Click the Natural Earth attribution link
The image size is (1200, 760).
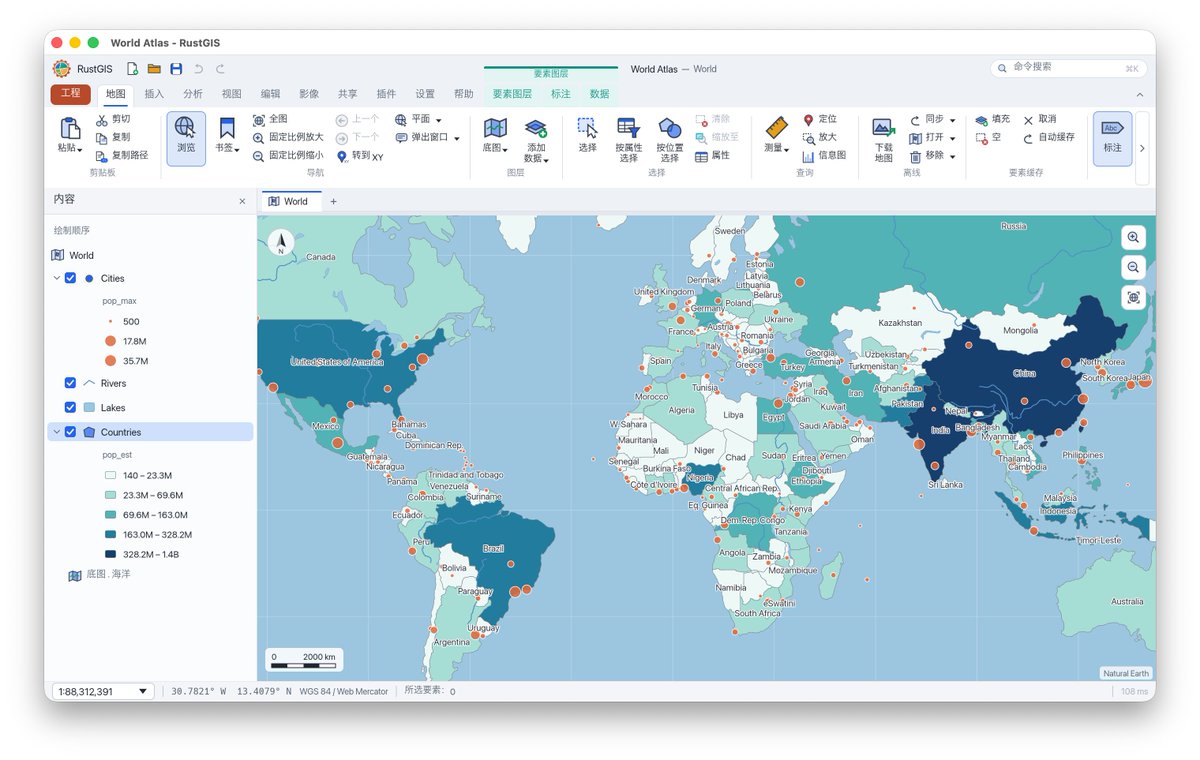[1126, 673]
